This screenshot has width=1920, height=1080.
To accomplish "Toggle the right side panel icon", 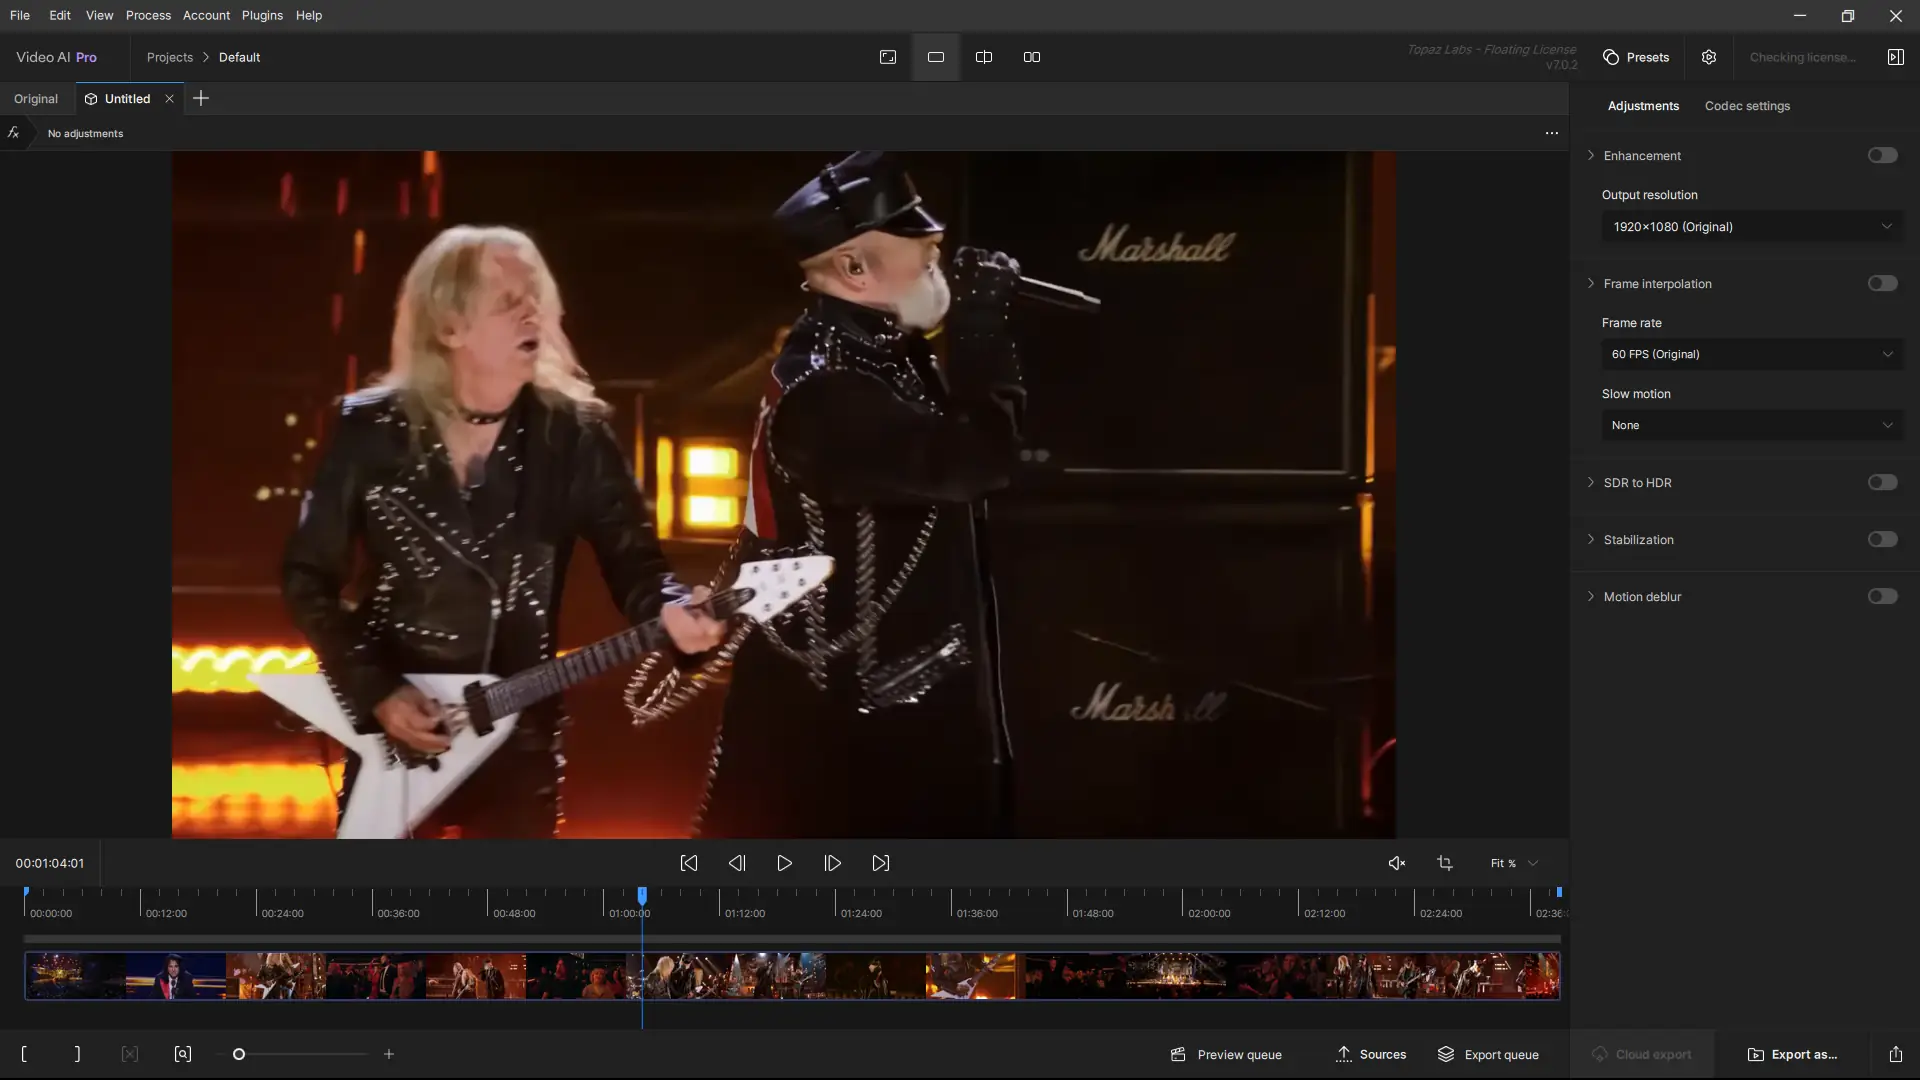I will point(1895,57).
